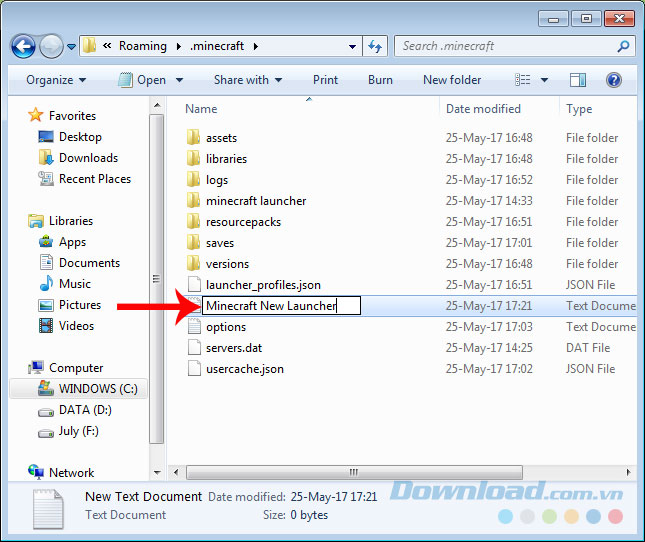Click the 25-May-17 17:03 date of options
This screenshot has height=542, width=645.
coord(489,326)
